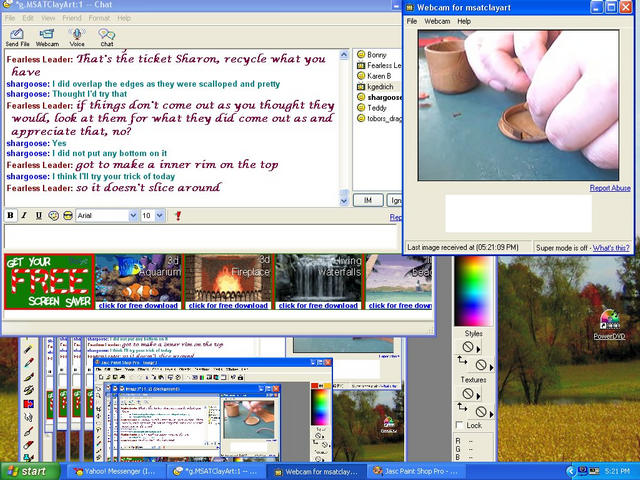Switch to Webcam for msatclay taskbar button
The height and width of the screenshot is (480, 640).
click(317, 471)
